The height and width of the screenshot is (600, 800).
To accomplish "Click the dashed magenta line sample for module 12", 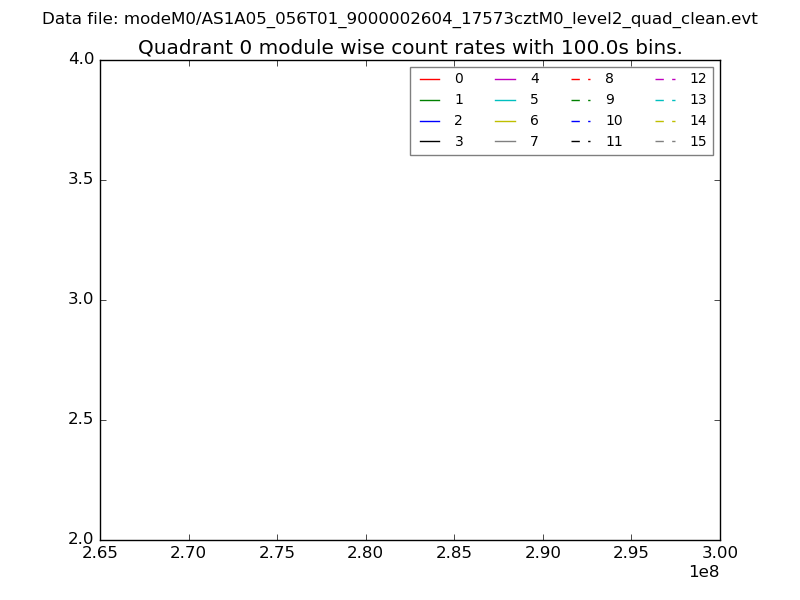I will click(x=665, y=78).
